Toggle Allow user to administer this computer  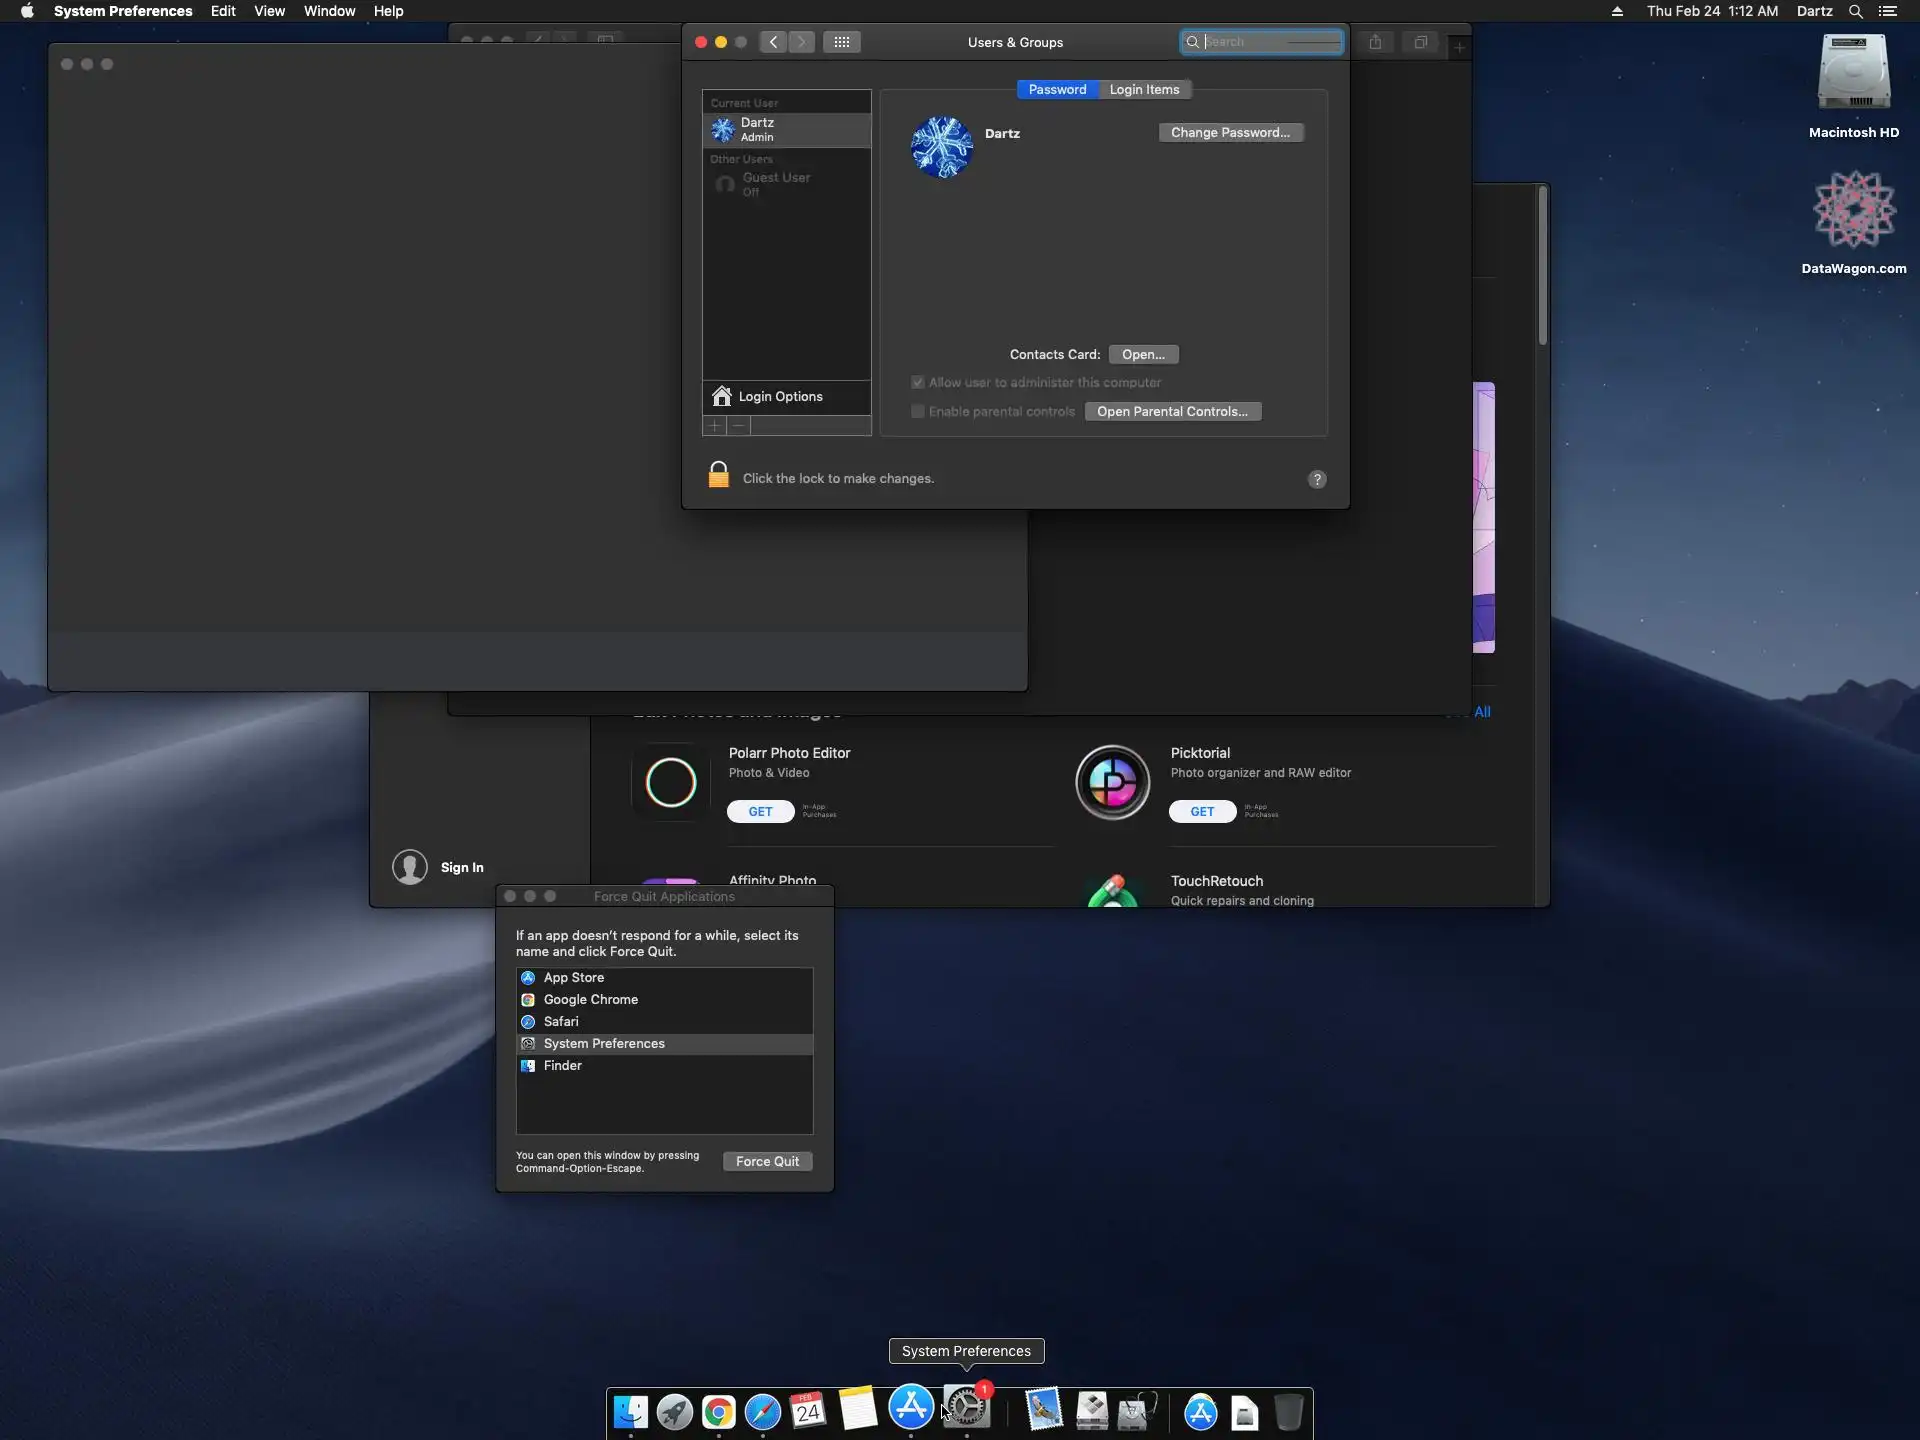coord(917,382)
